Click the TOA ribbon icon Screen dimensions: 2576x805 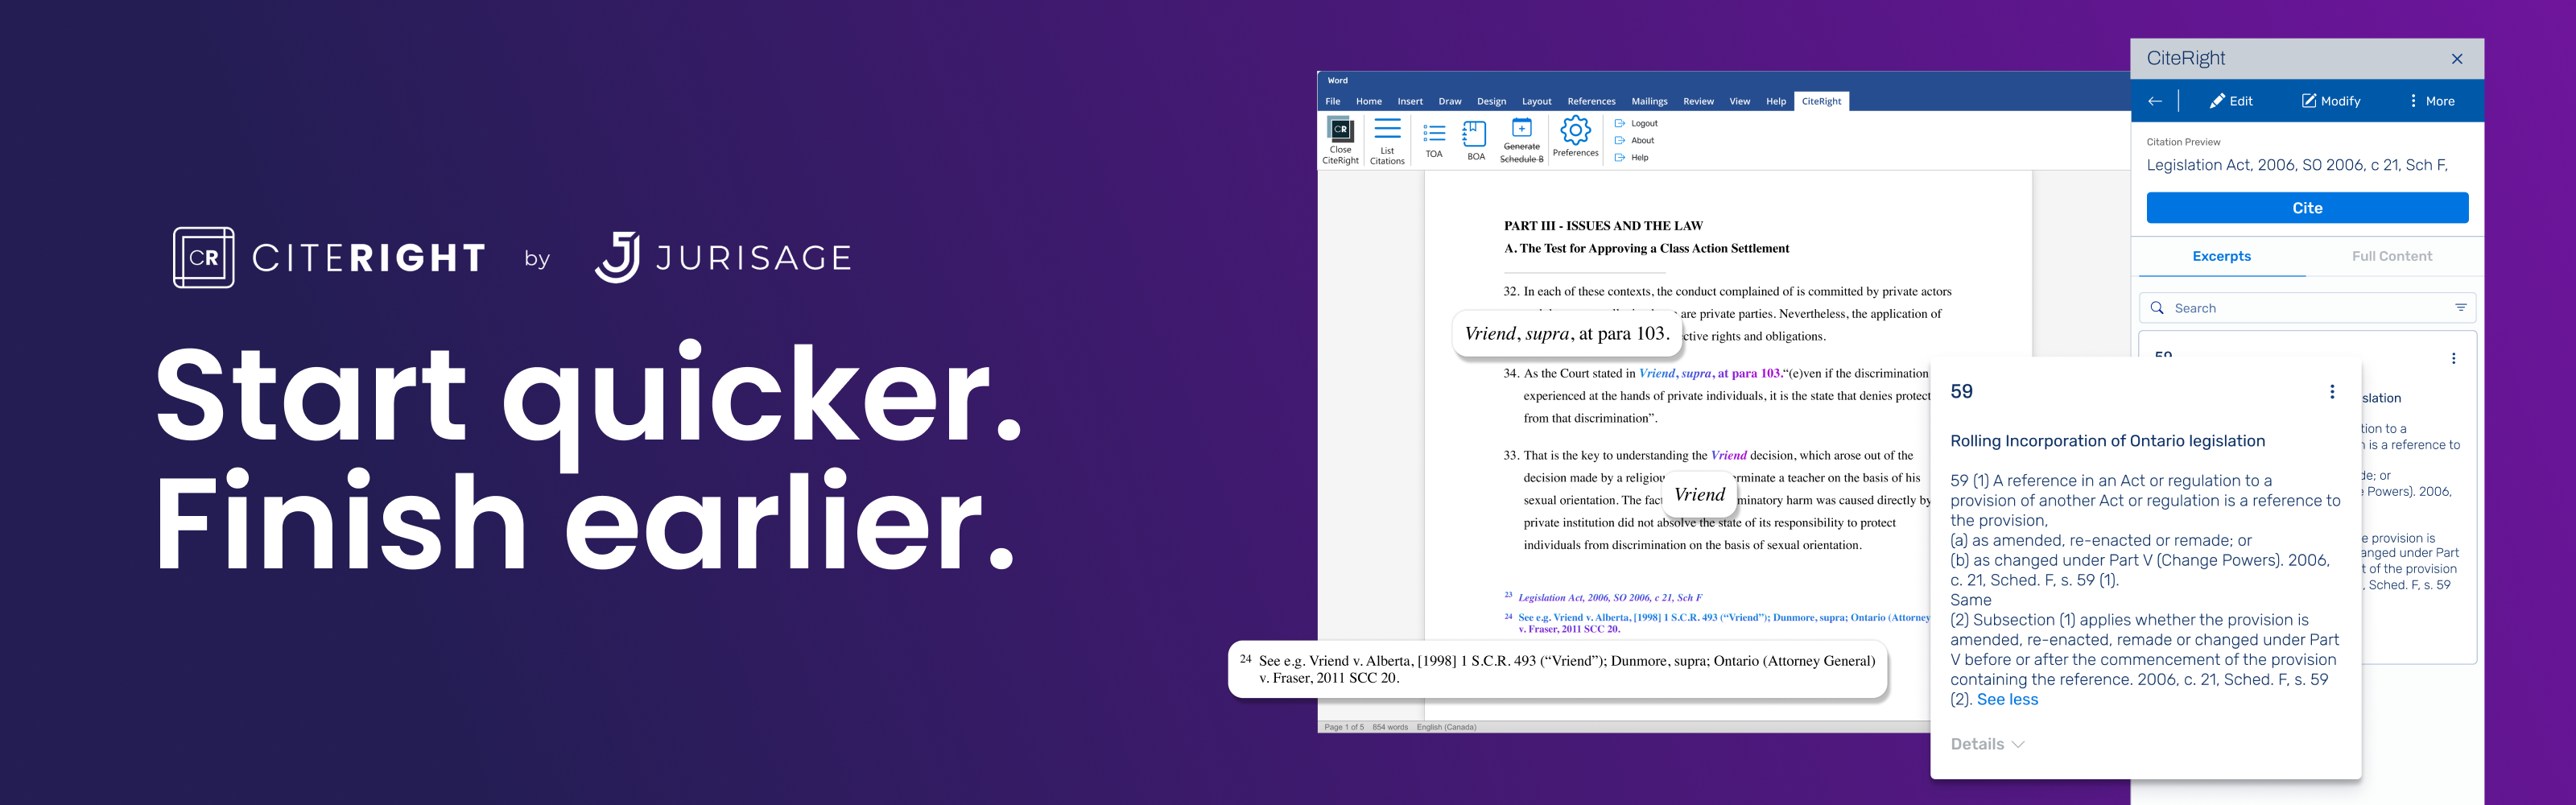(x=1434, y=141)
